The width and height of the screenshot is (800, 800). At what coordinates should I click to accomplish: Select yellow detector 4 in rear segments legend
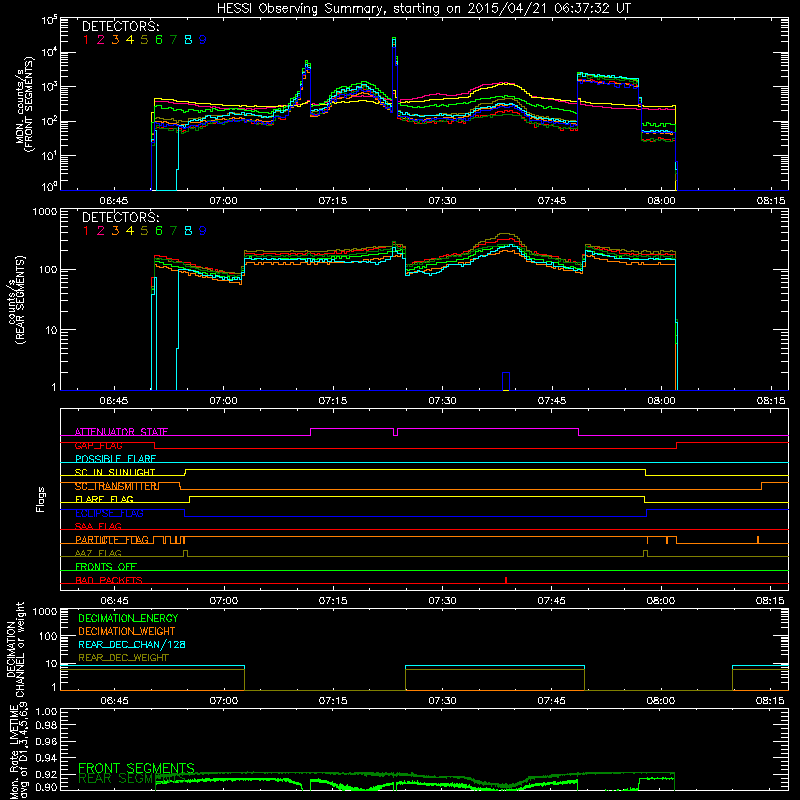pos(130,231)
